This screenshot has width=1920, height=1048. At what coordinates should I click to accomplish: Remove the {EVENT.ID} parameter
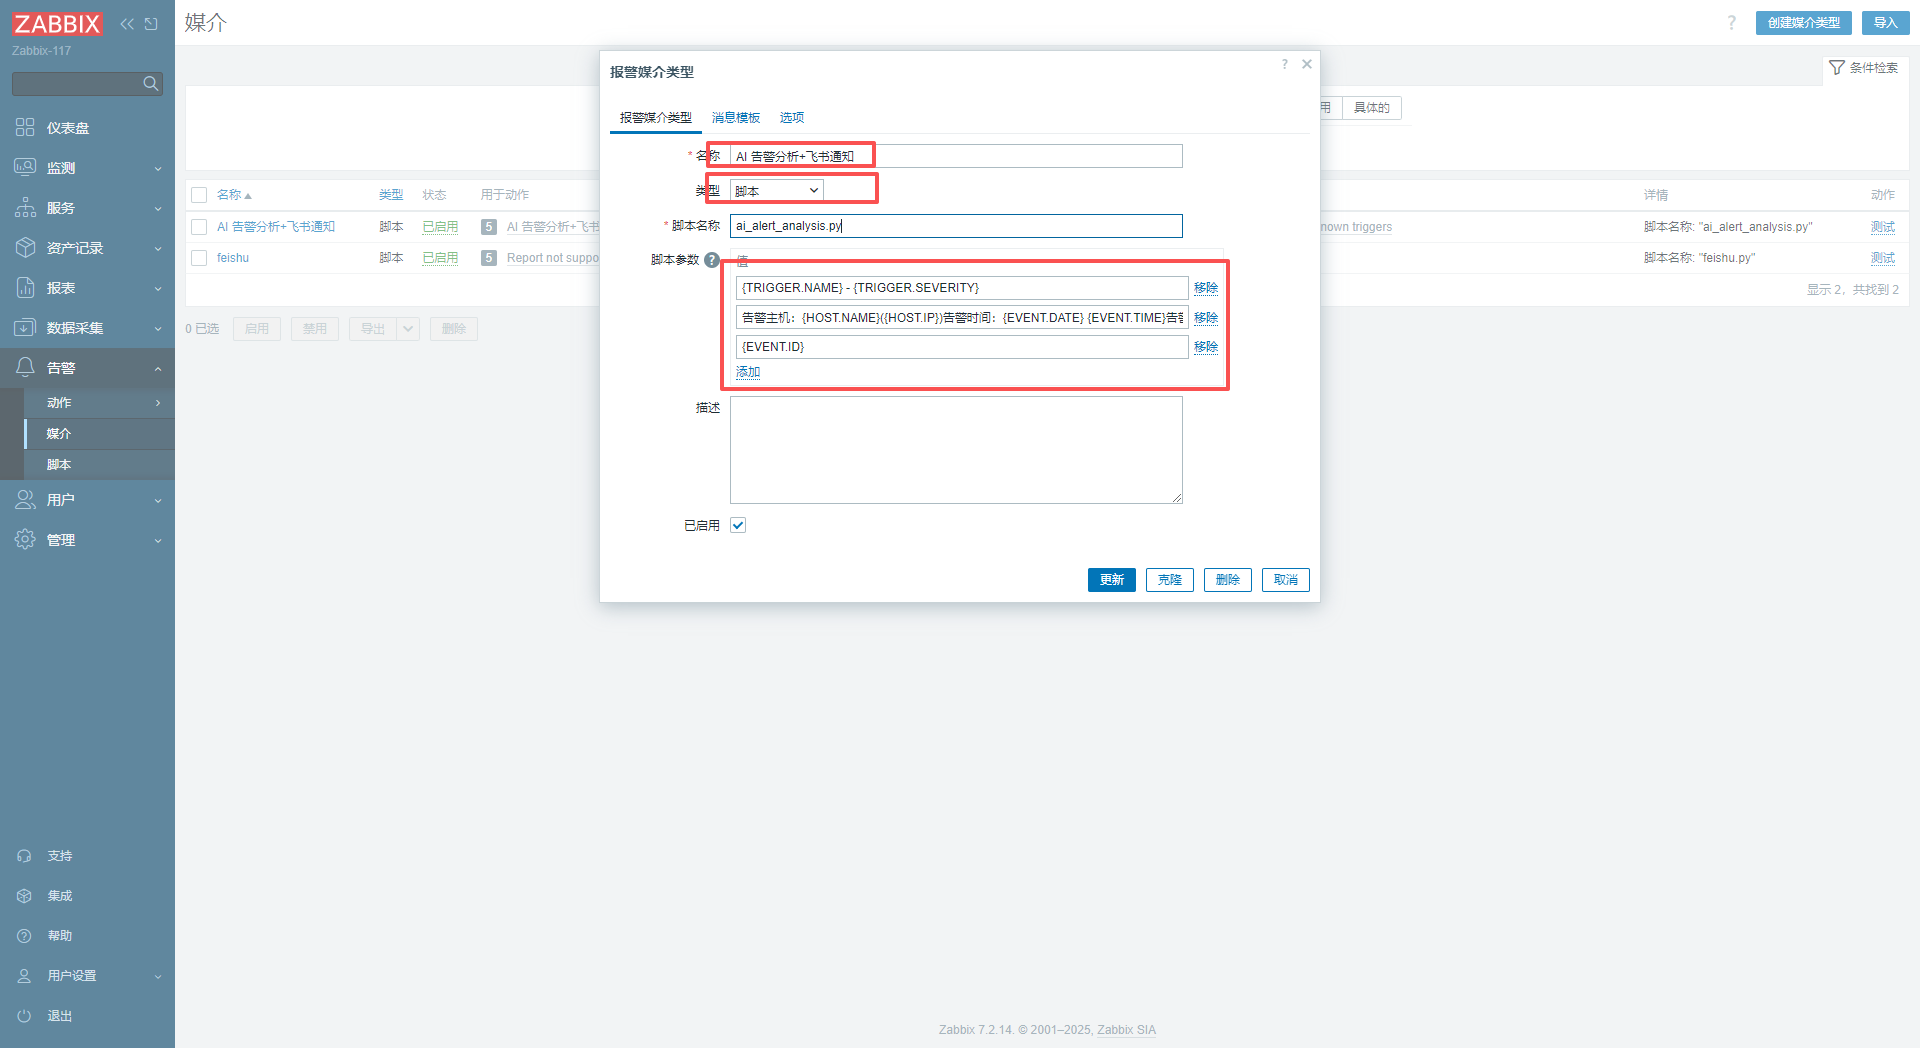[x=1206, y=347]
